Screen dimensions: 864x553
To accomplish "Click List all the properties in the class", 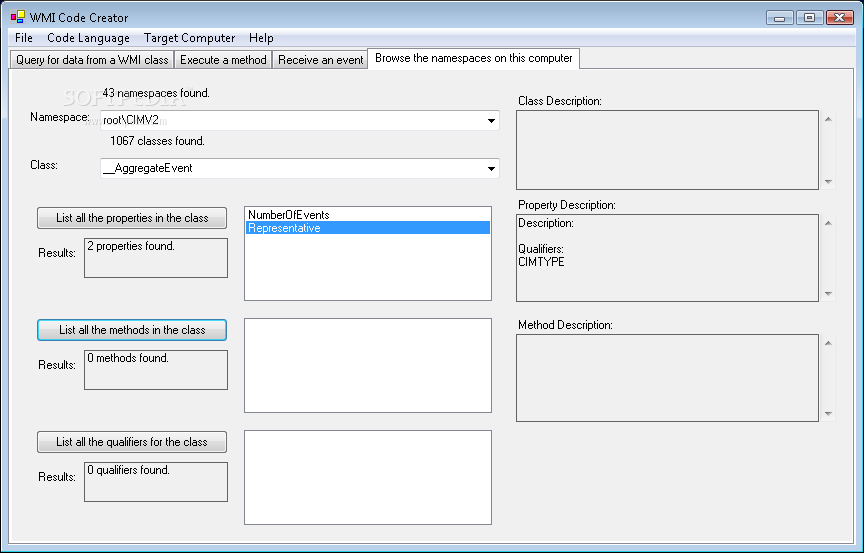I will click(x=132, y=218).
